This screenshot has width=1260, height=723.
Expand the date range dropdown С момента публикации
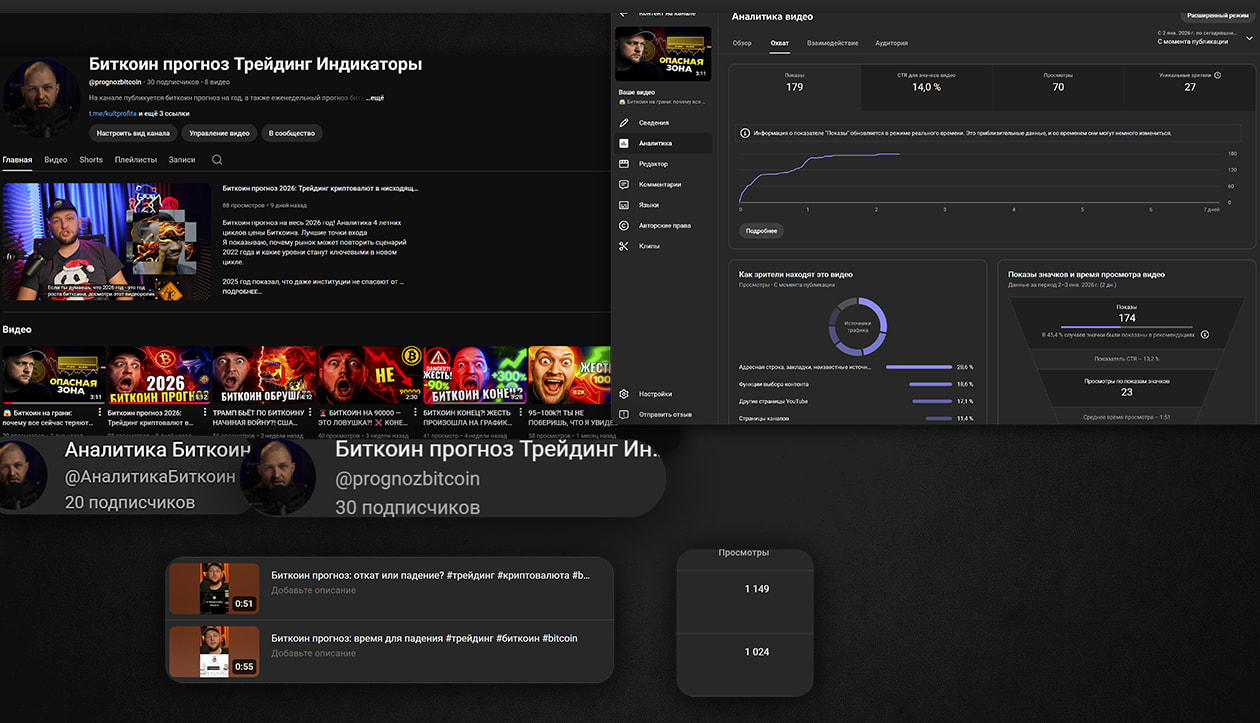[x=1249, y=38]
